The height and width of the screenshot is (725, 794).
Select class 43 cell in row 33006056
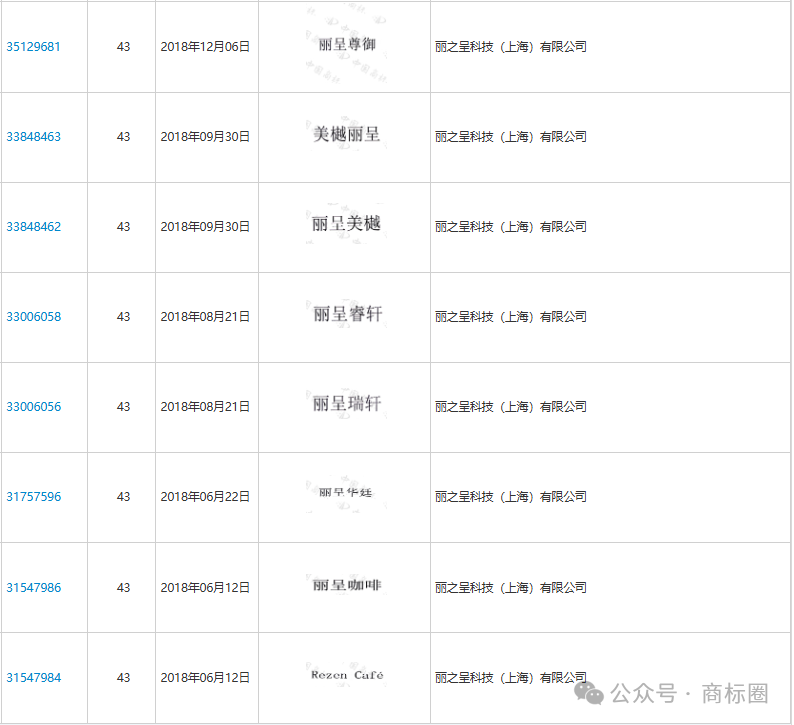[x=124, y=407]
